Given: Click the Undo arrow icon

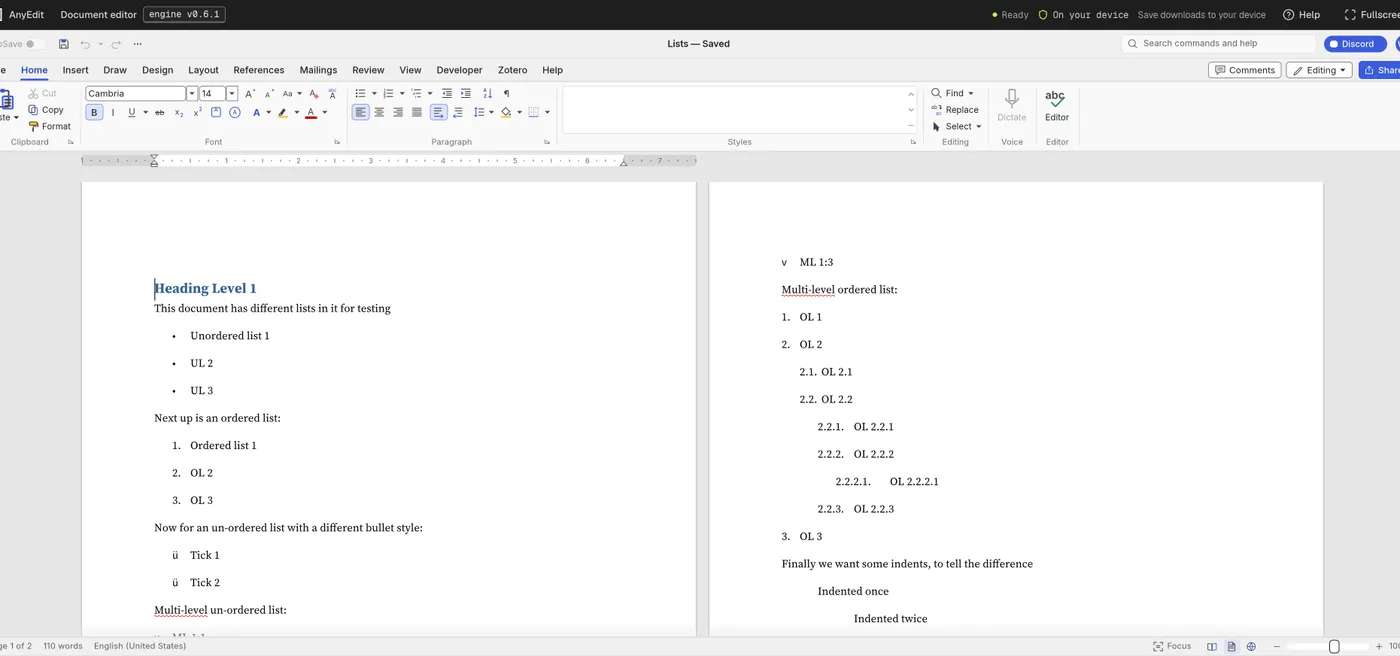Looking at the screenshot, I should [85, 44].
